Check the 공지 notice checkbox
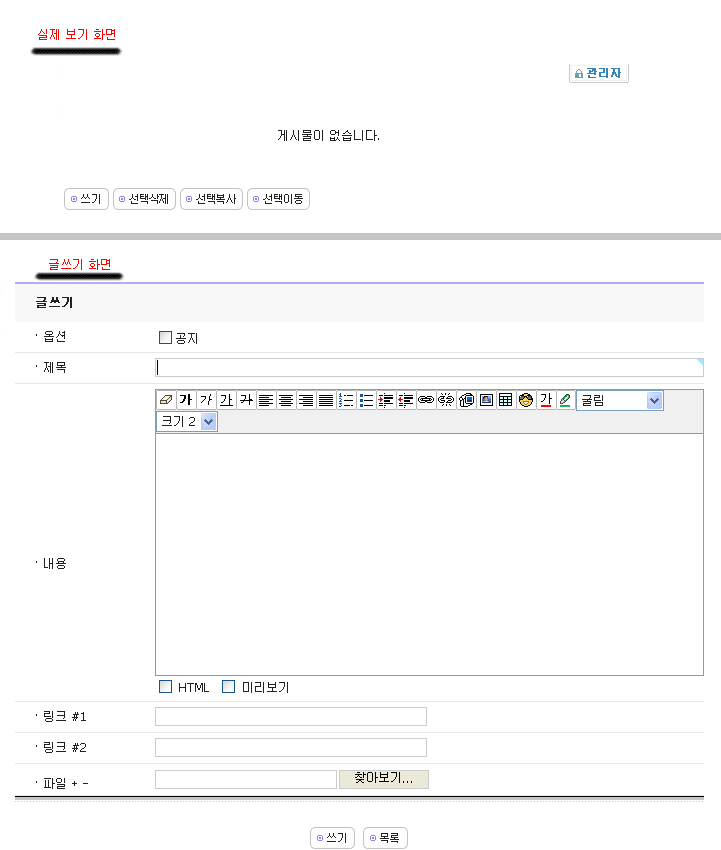This screenshot has height=850, width=721. [x=165, y=338]
